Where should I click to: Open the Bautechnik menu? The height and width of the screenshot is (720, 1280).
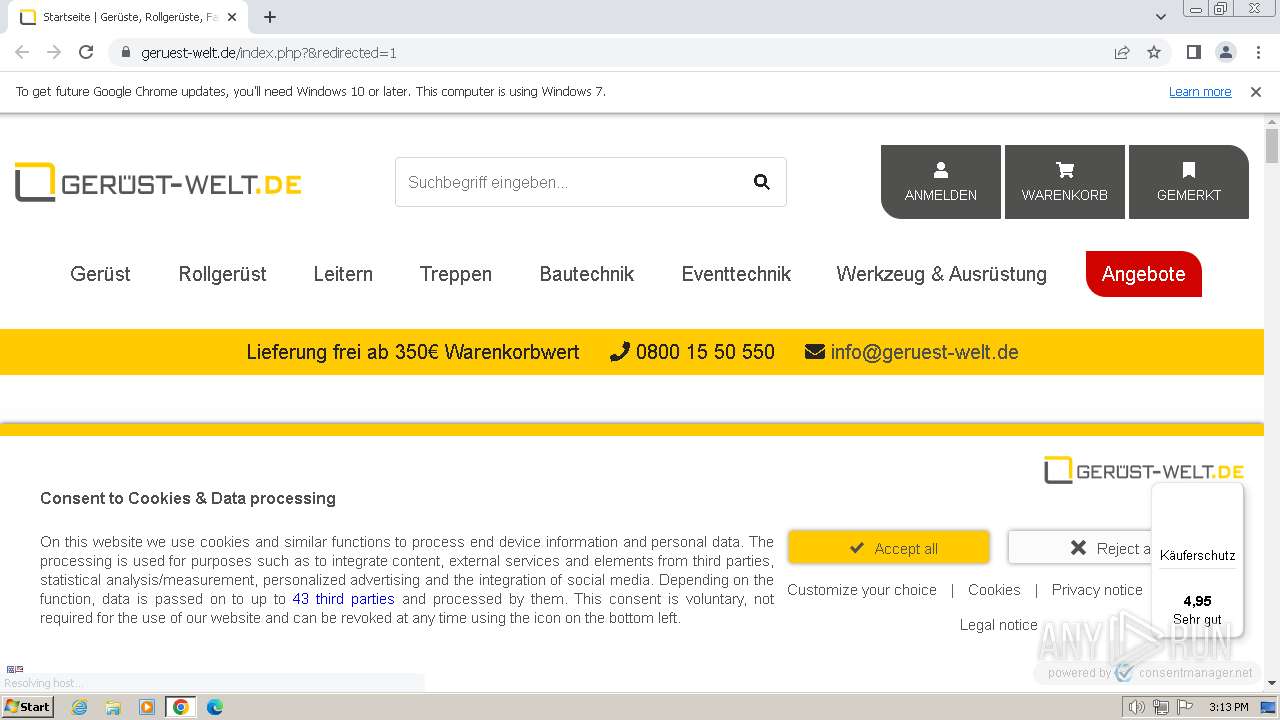[587, 274]
